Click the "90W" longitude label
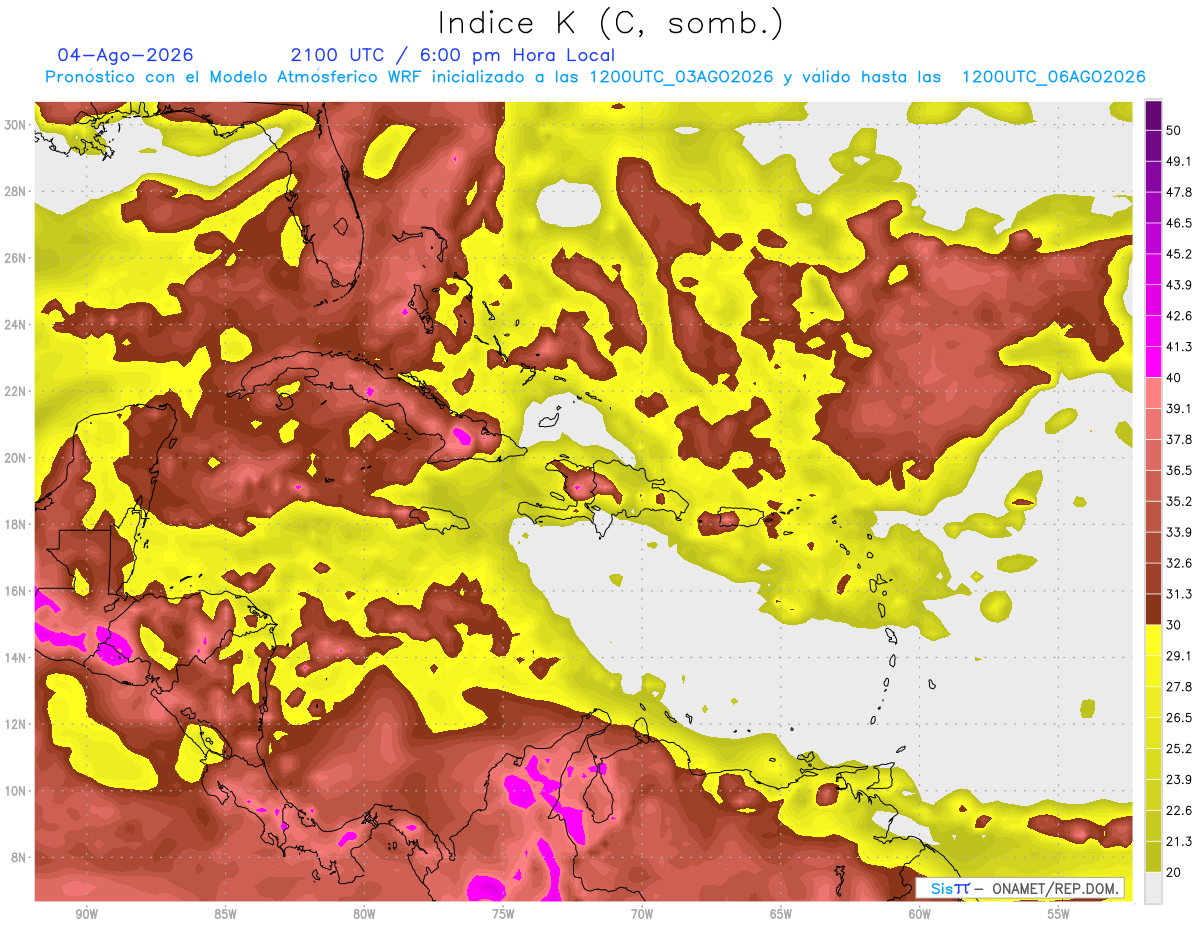 coord(86,915)
